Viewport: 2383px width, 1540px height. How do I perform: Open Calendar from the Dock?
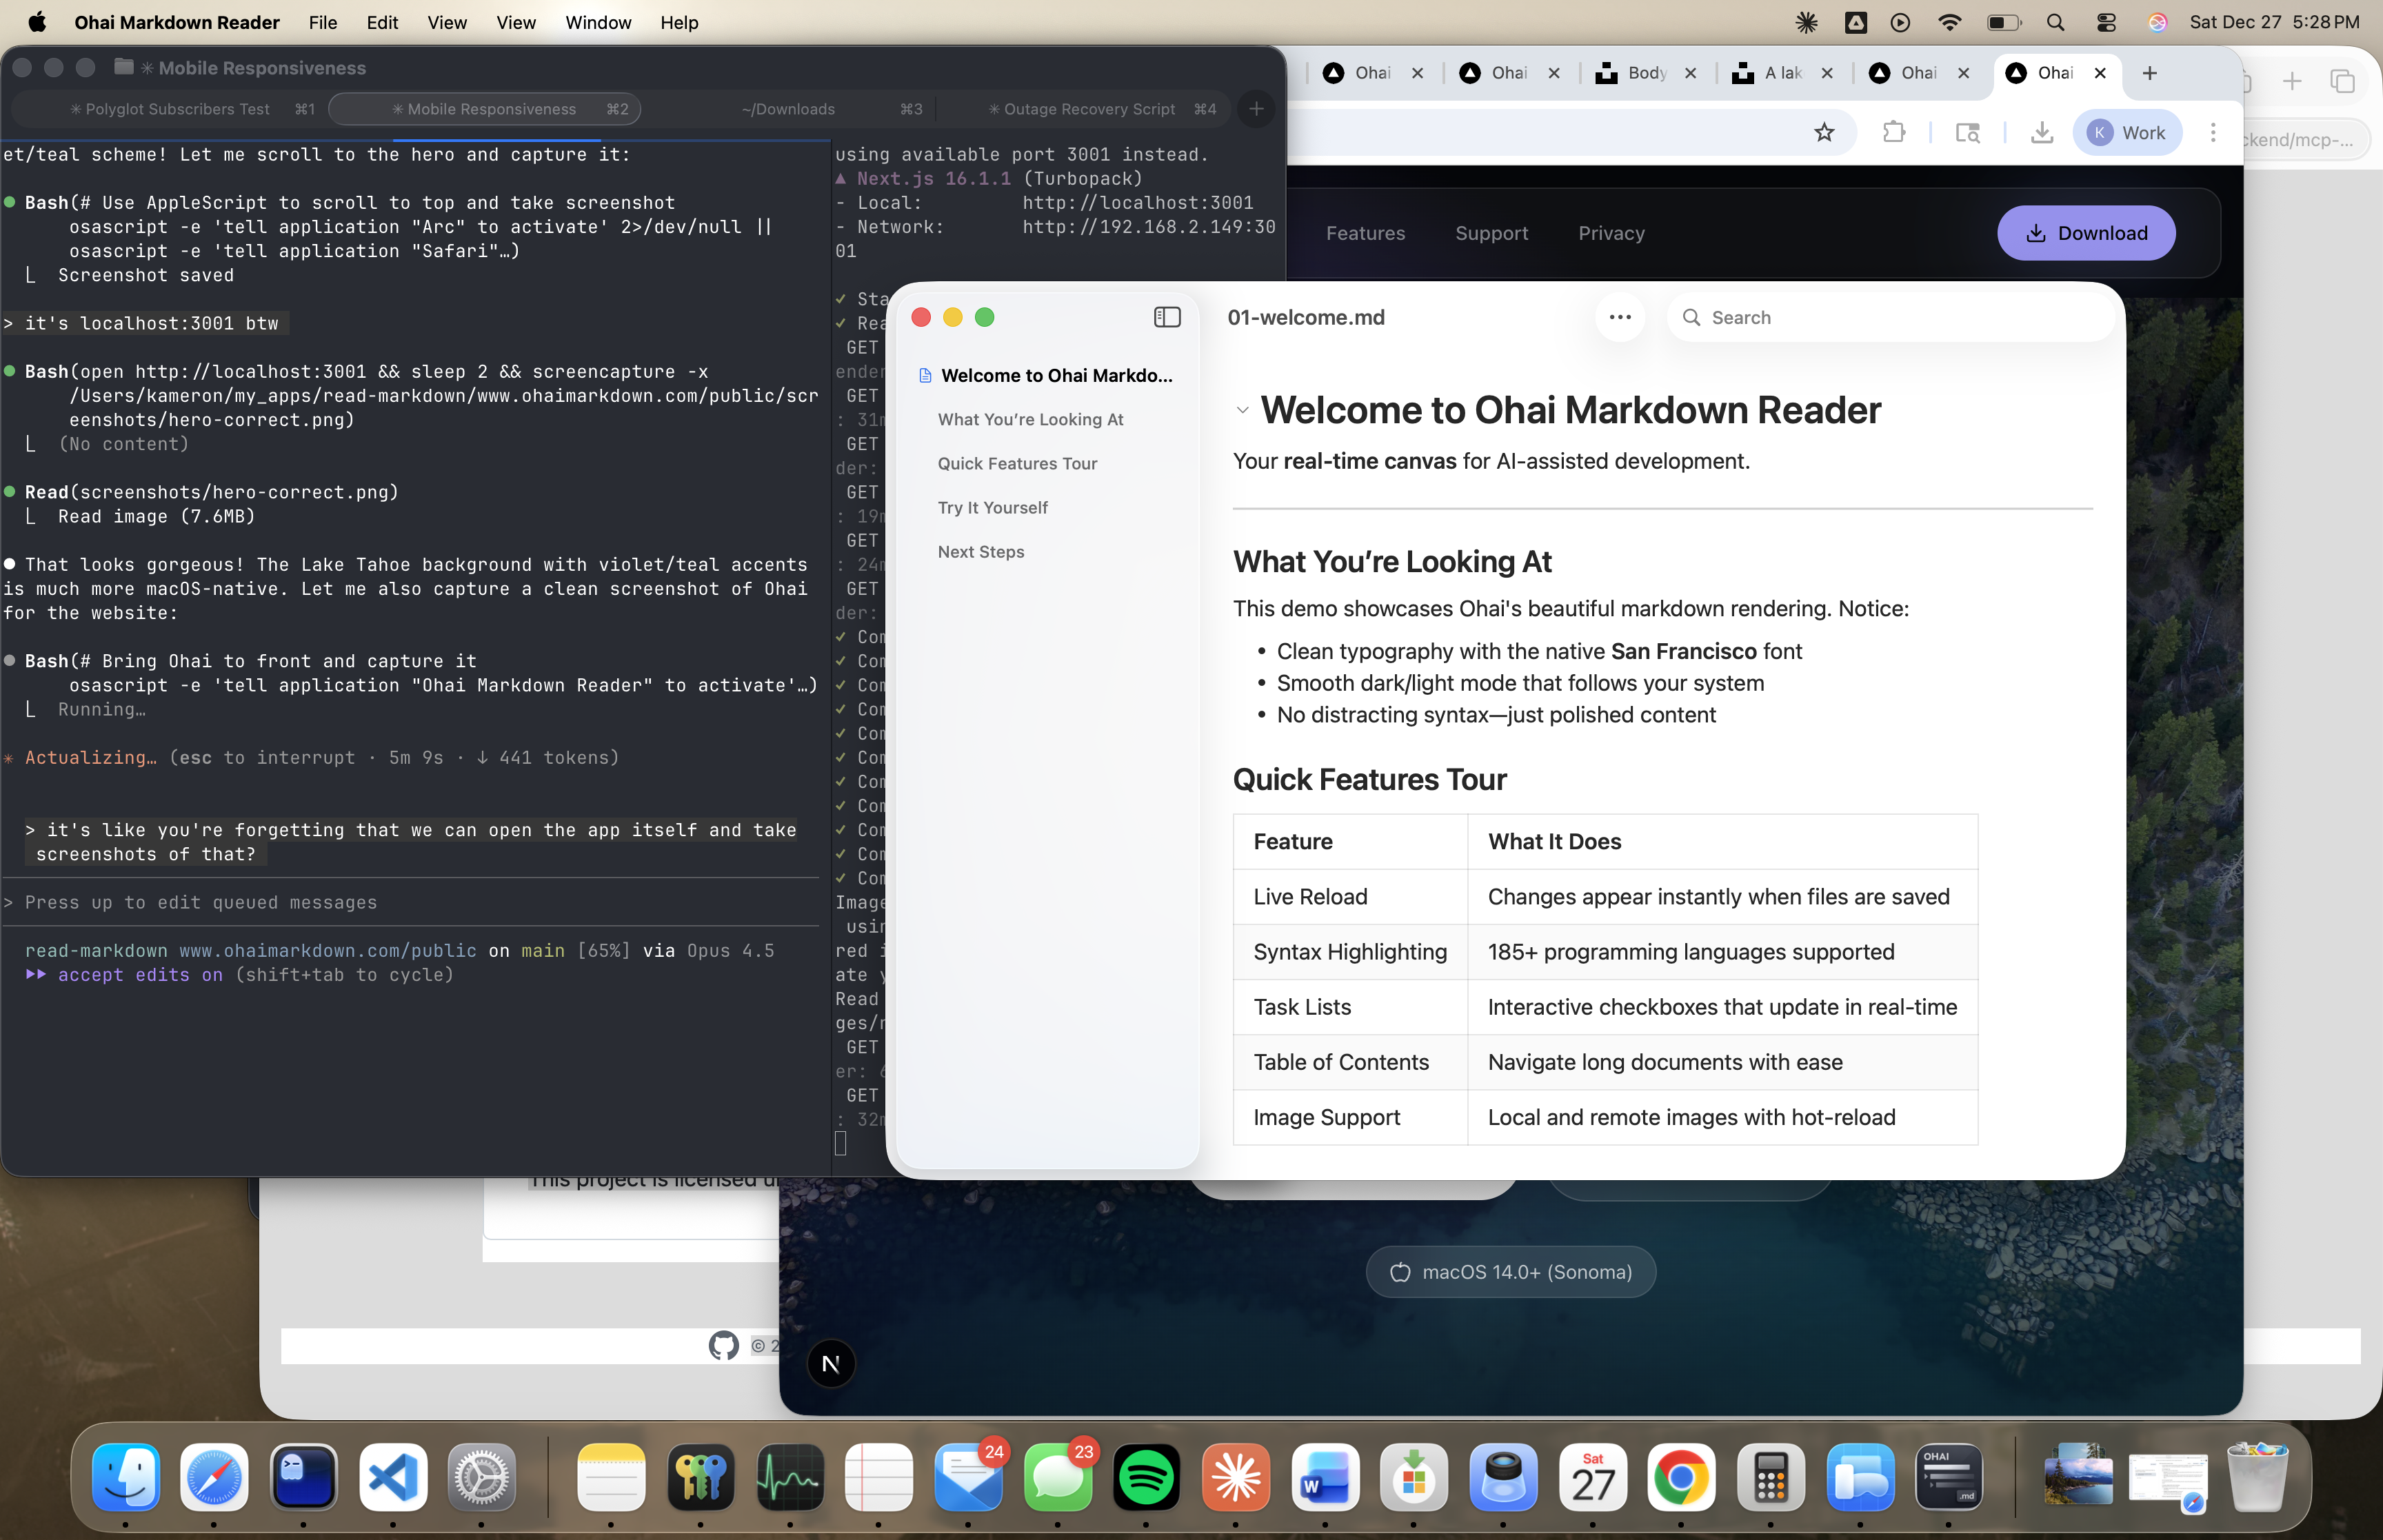click(1592, 1478)
